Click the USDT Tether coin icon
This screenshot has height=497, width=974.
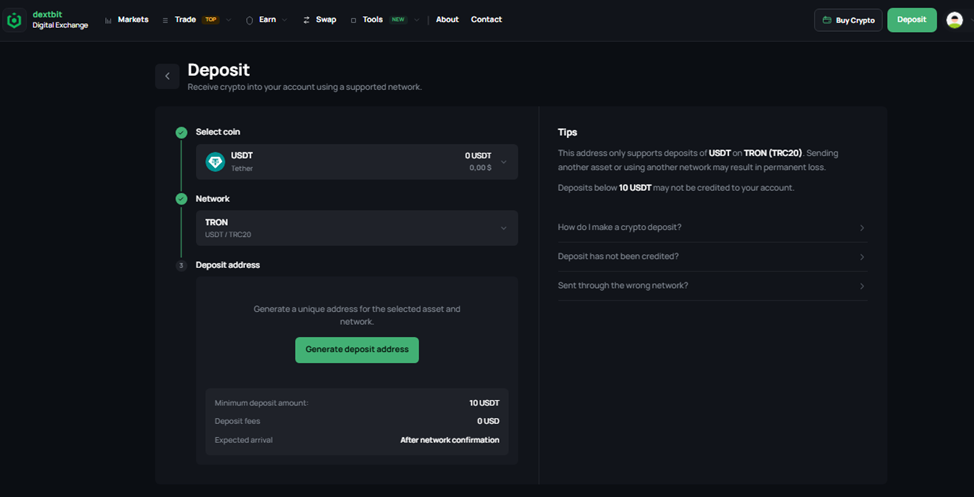click(215, 162)
